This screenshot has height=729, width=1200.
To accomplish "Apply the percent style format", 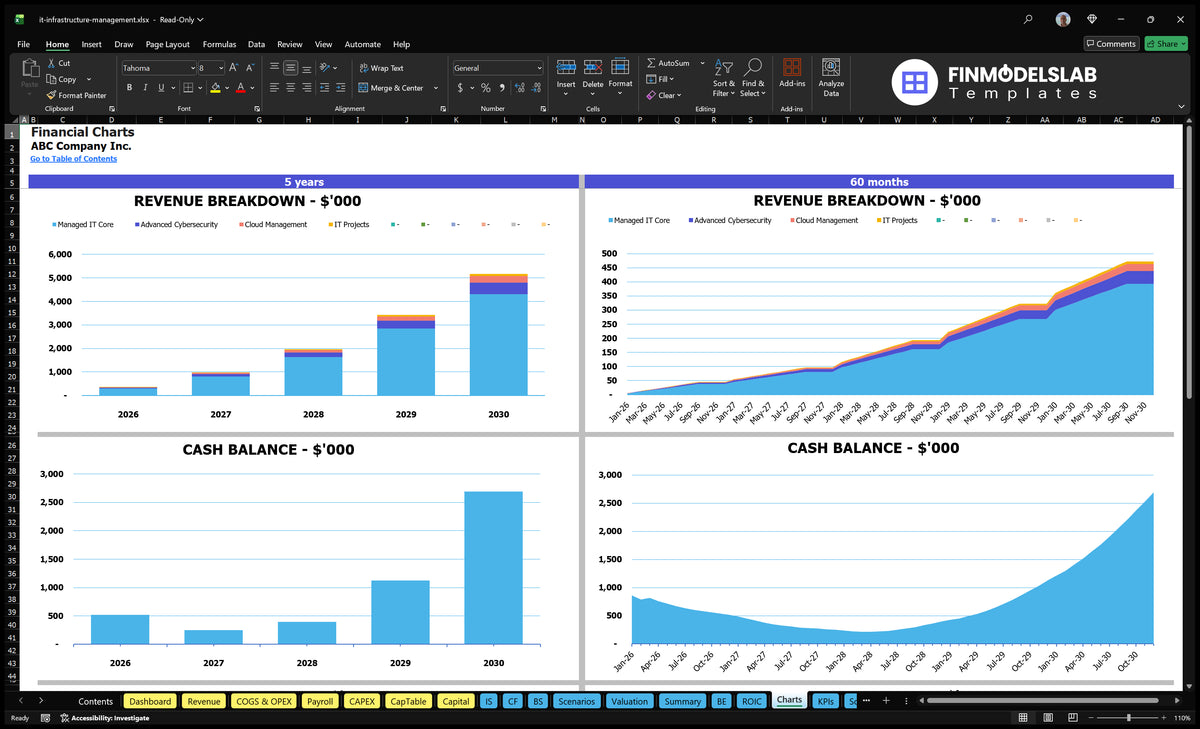I will (x=486, y=88).
